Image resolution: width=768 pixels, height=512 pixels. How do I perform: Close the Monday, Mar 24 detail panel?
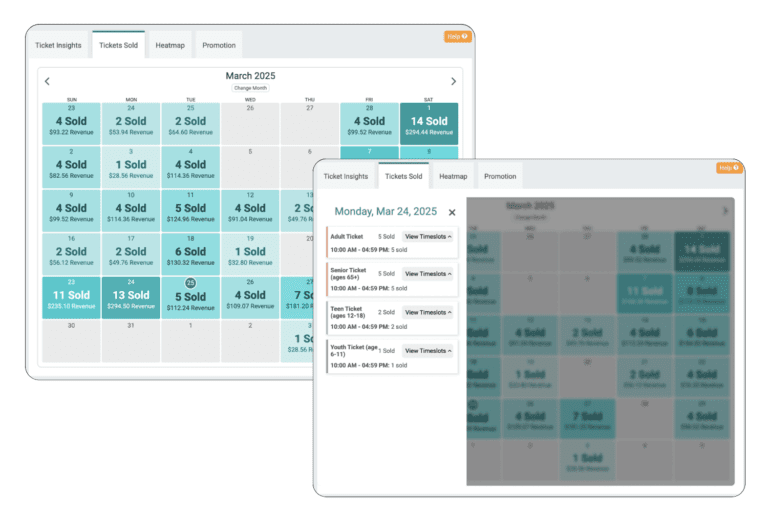(x=452, y=212)
